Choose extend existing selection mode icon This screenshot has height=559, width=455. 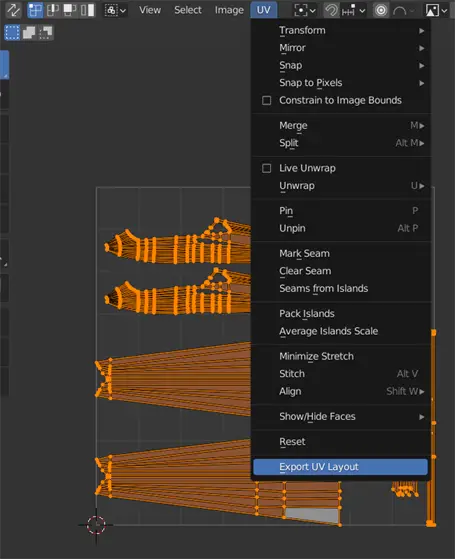pyautogui.click(x=29, y=33)
